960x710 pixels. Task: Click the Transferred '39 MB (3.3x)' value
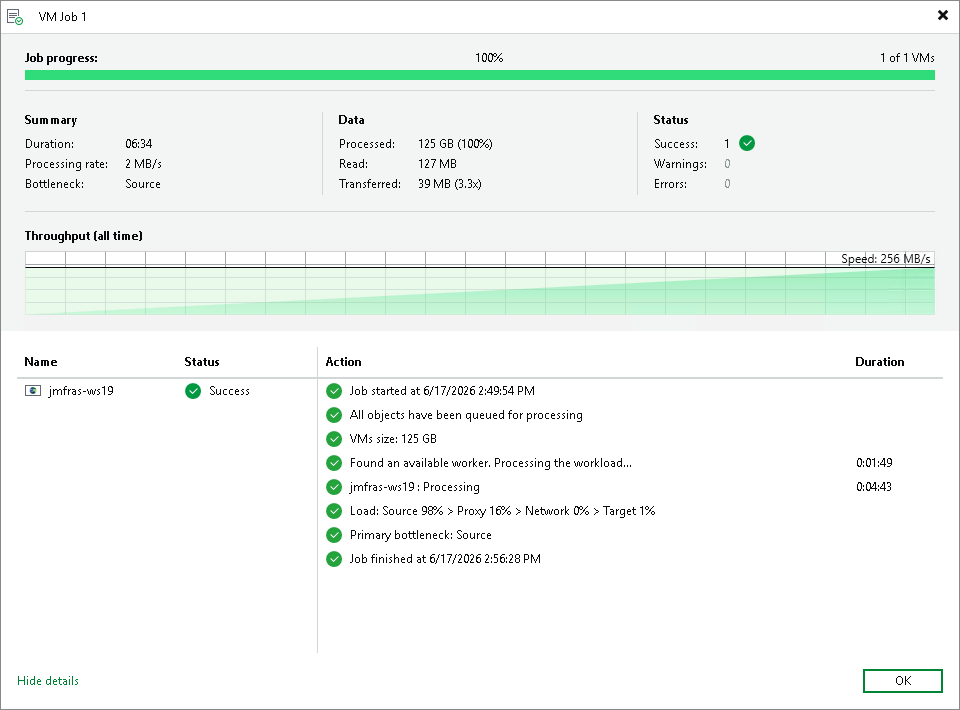[x=449, y=184]
